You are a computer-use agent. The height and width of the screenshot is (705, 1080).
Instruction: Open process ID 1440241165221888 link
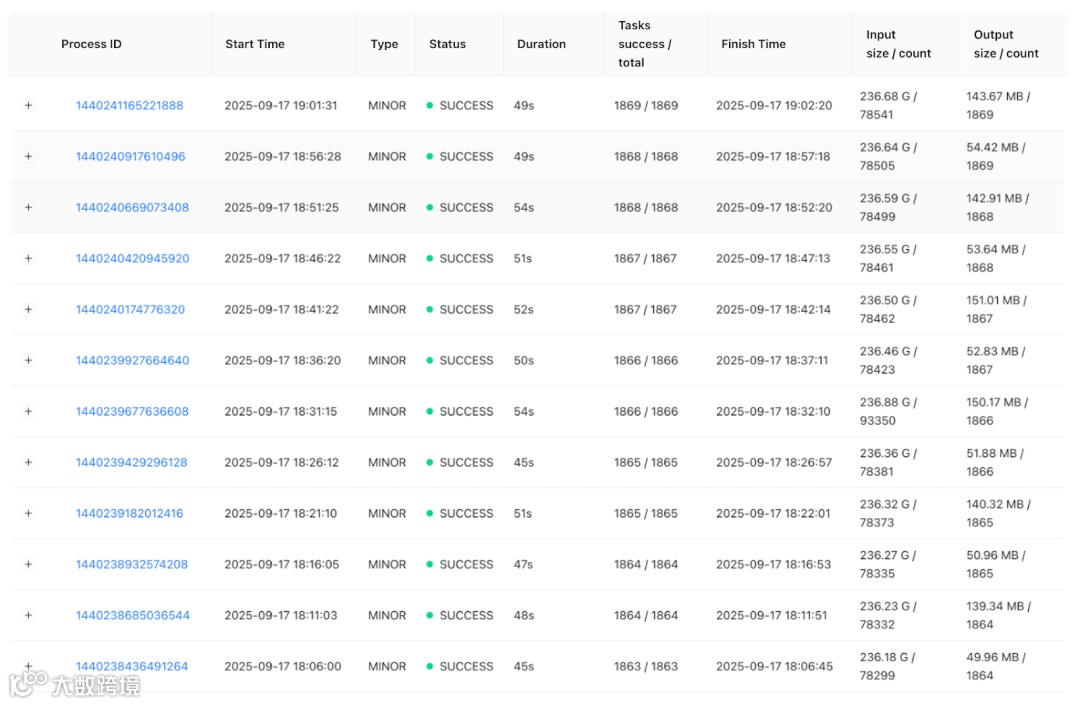point(129,105)
